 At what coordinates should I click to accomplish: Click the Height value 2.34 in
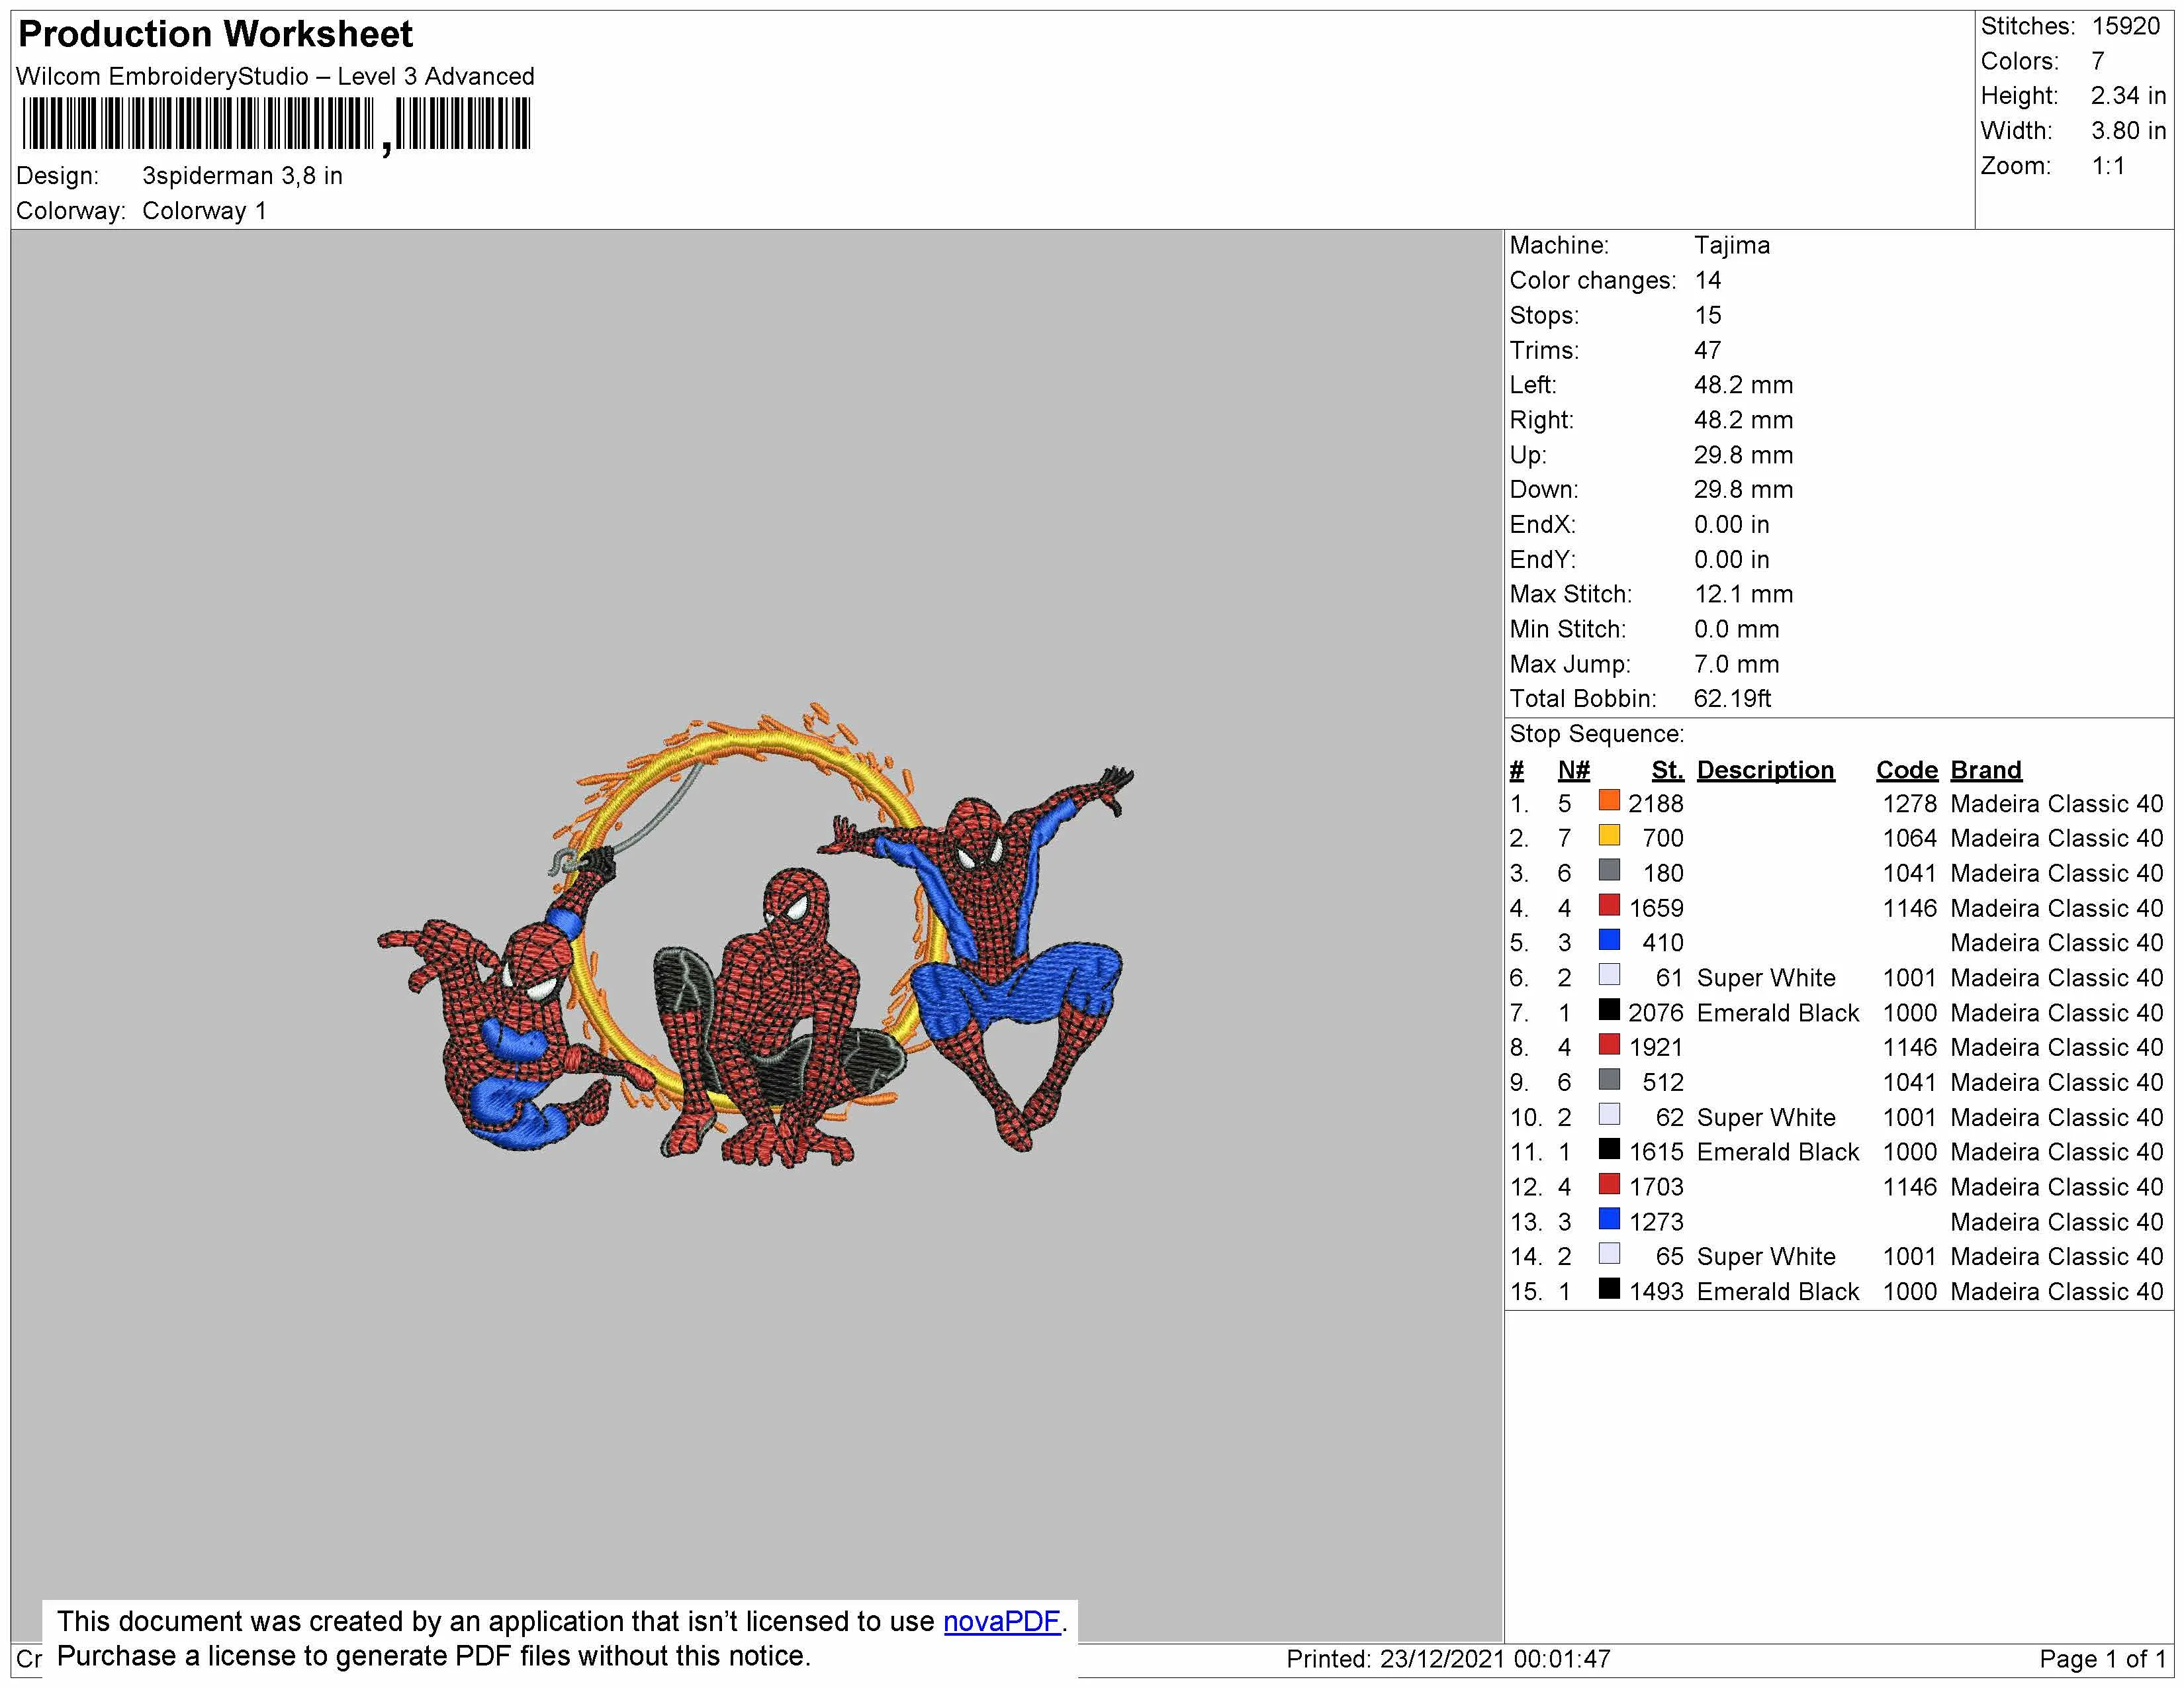(2128, 96)
